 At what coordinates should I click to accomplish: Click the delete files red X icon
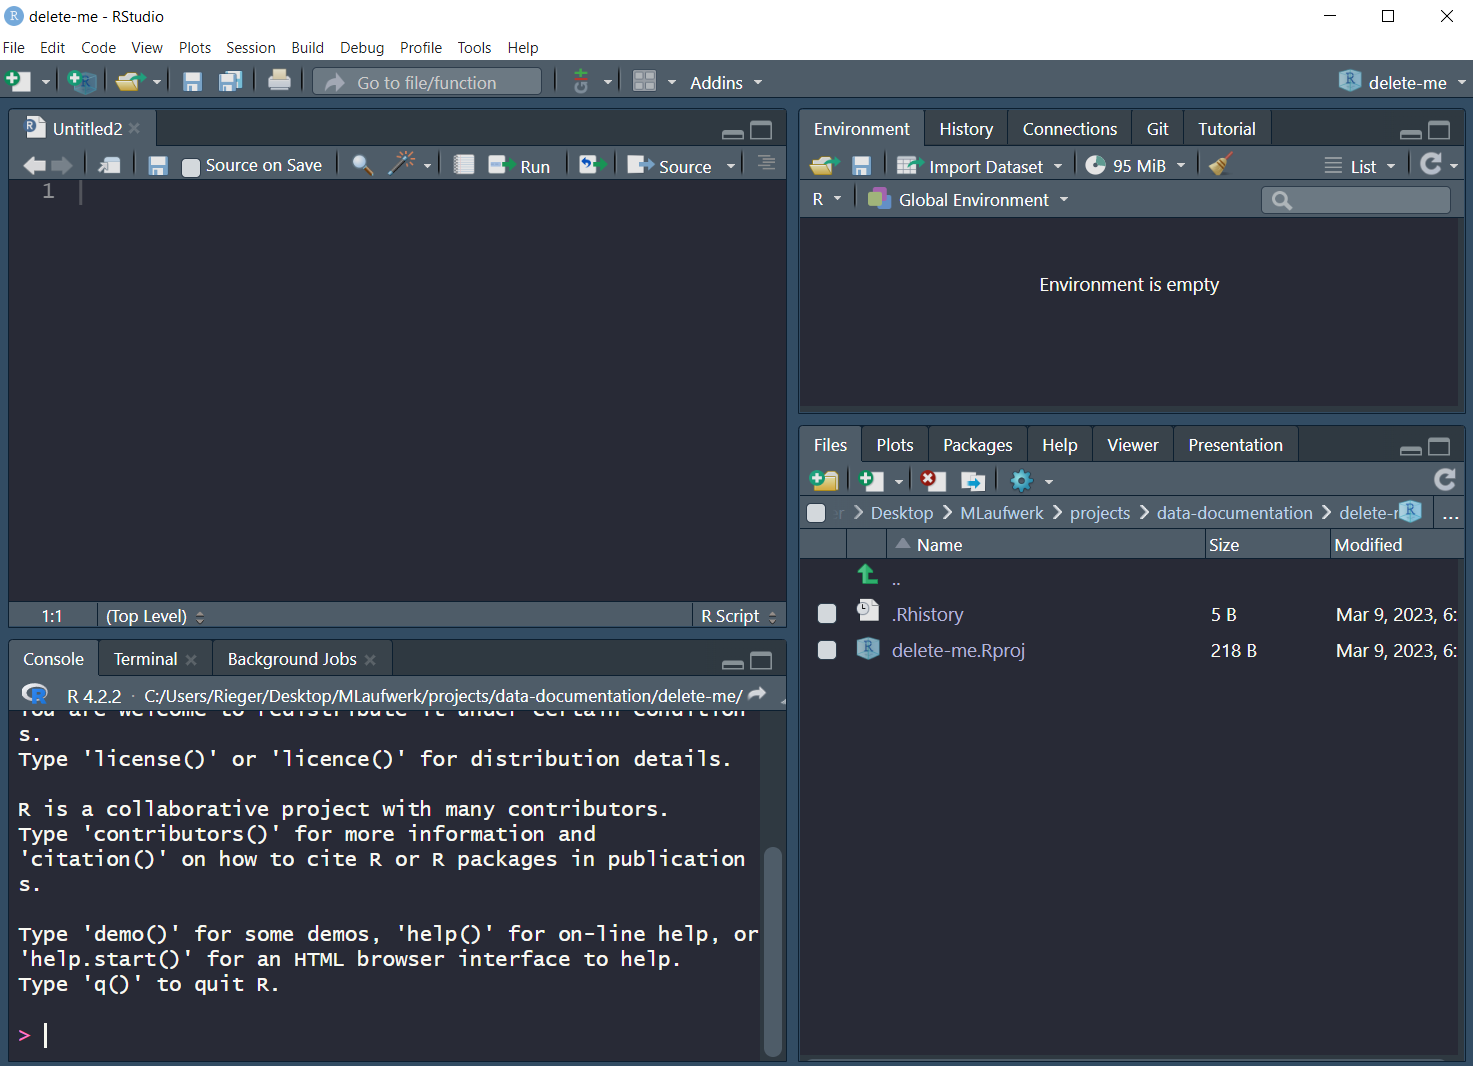[932, 481]
